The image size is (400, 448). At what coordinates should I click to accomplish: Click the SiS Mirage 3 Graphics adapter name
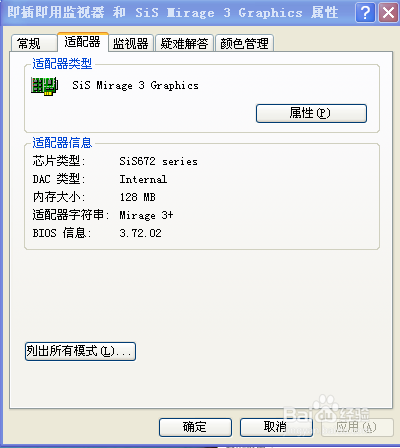coord(136,86)
